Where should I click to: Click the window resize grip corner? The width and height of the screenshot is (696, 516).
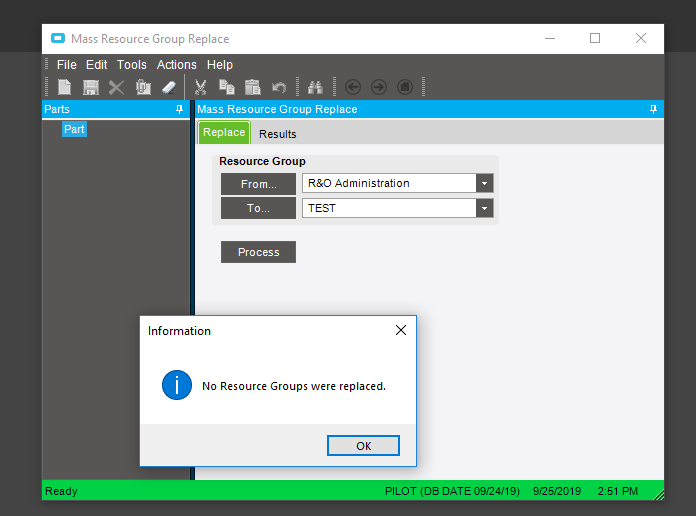pyautogui.click(x=659, y=495)
